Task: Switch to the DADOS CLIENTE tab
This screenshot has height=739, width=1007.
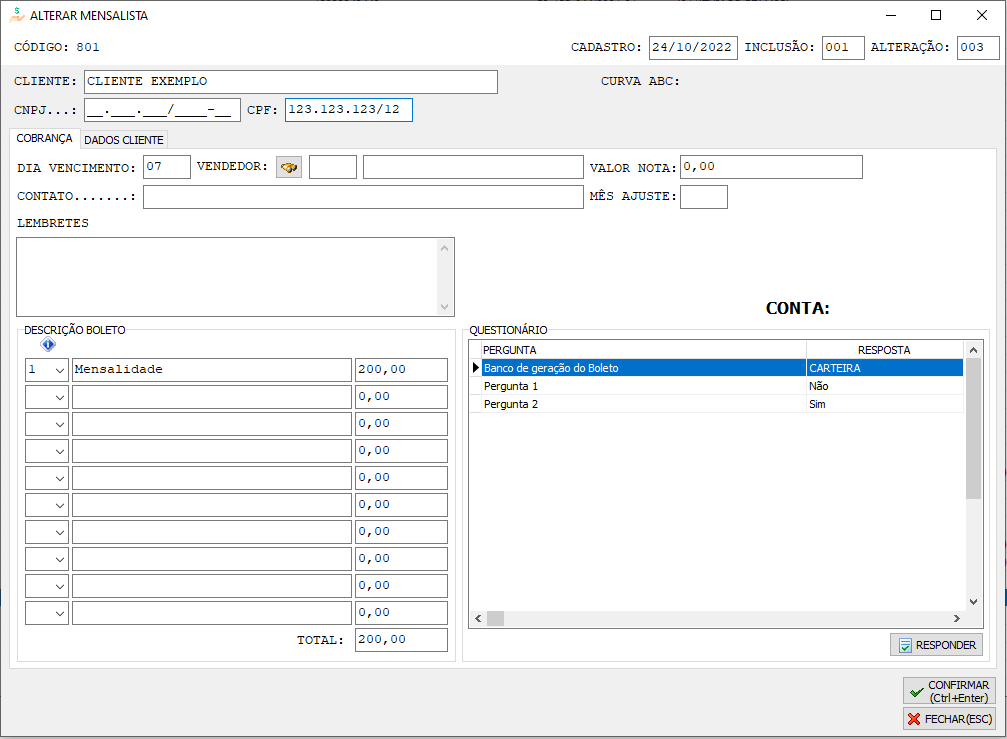Action: click(x=124, y=140)
